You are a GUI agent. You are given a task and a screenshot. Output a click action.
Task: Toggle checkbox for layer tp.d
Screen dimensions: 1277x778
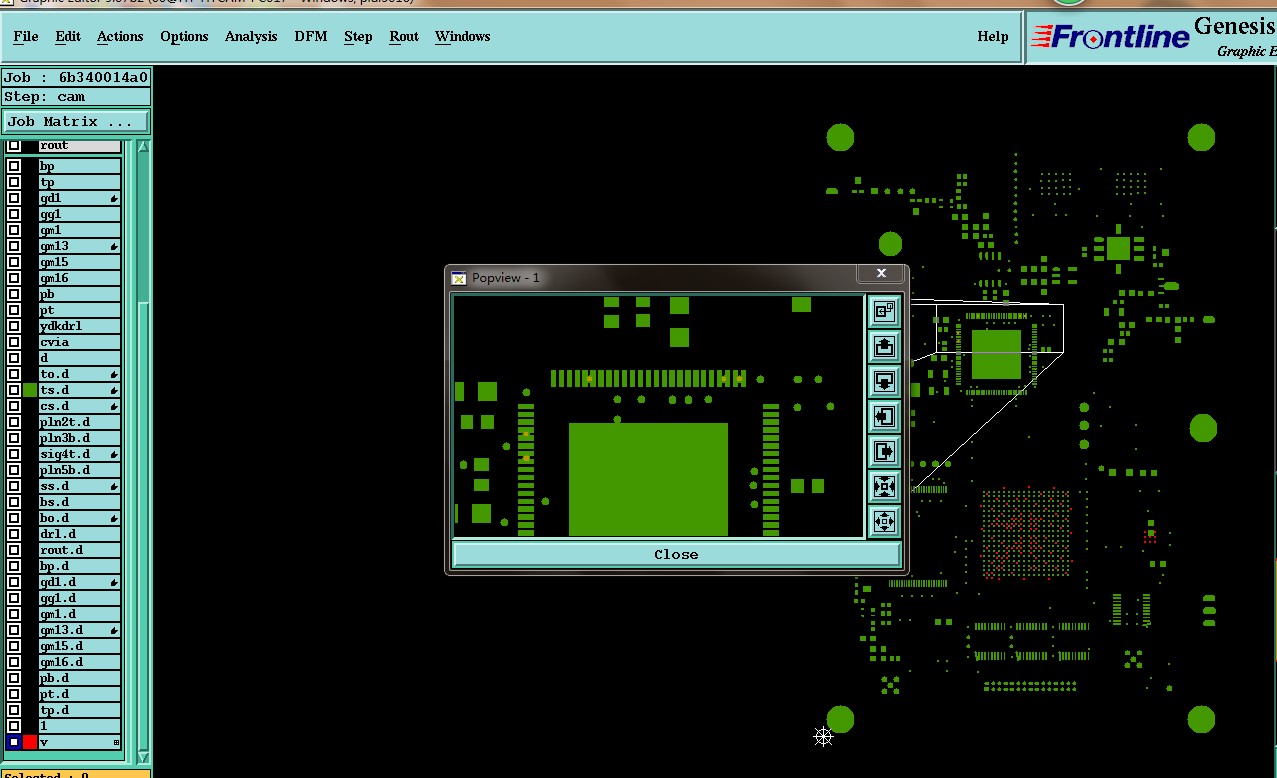click(14, 710)
